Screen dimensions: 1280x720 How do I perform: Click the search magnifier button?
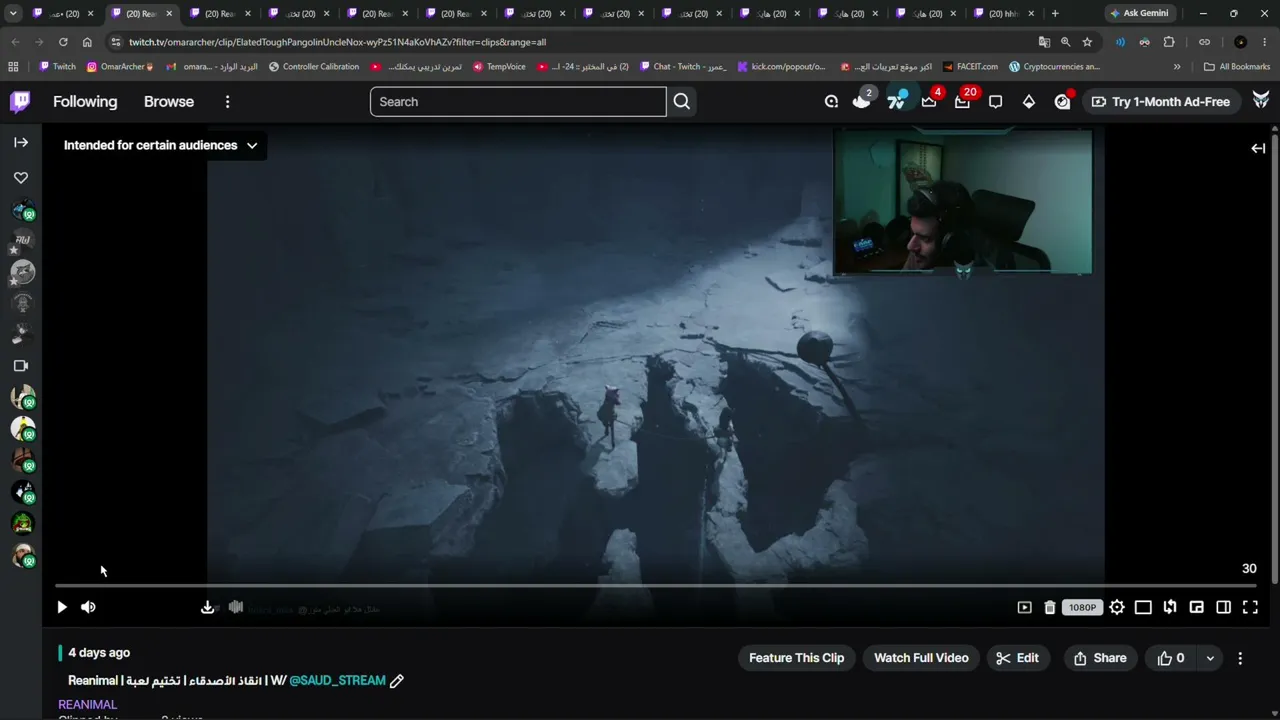point(682,102)
